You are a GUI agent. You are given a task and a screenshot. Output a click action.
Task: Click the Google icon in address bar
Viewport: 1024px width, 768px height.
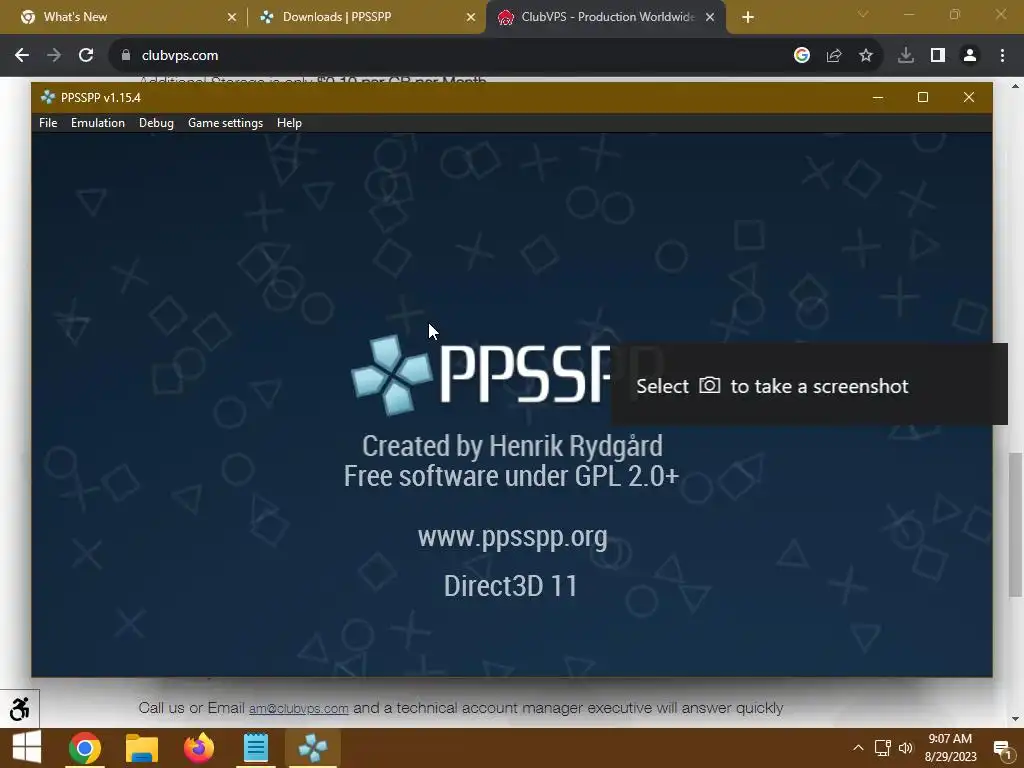point(801,56)
